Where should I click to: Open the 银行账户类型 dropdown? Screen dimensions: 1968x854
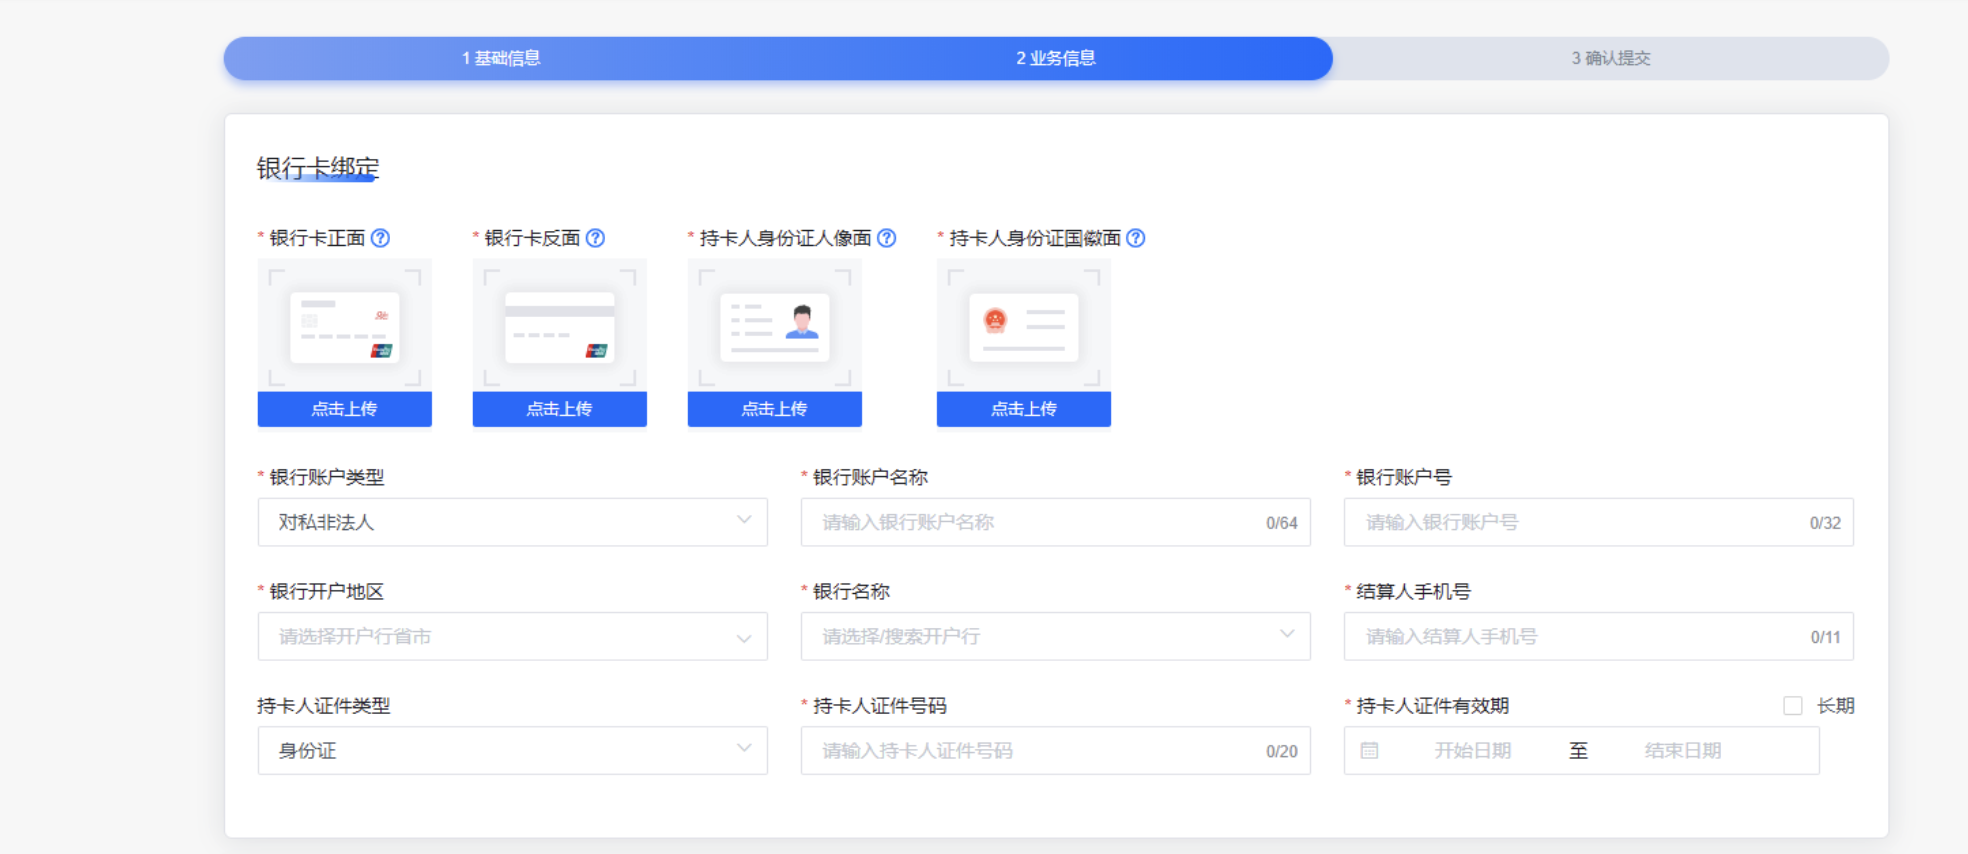512,522
